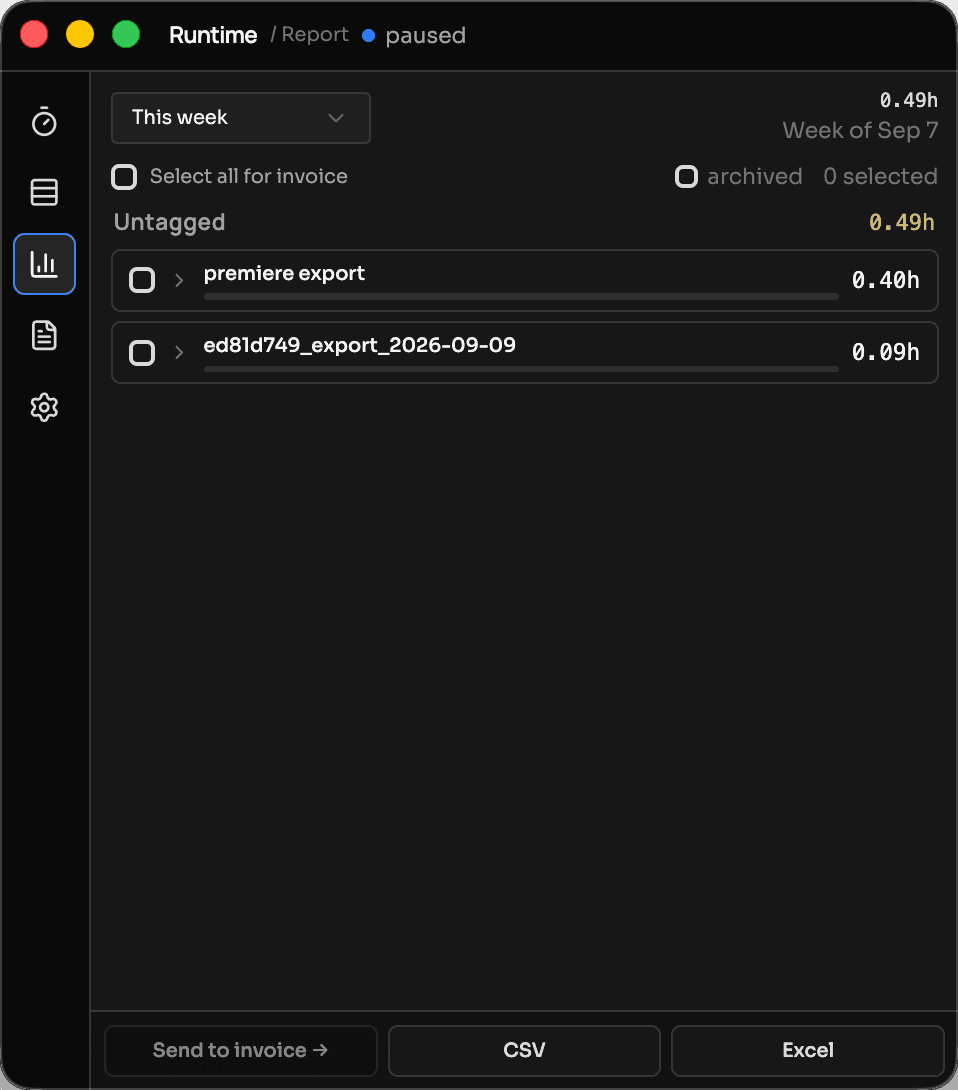Click the Runtime app title
This screenshot has height=1090, width=958.
(x=213, y=35)
